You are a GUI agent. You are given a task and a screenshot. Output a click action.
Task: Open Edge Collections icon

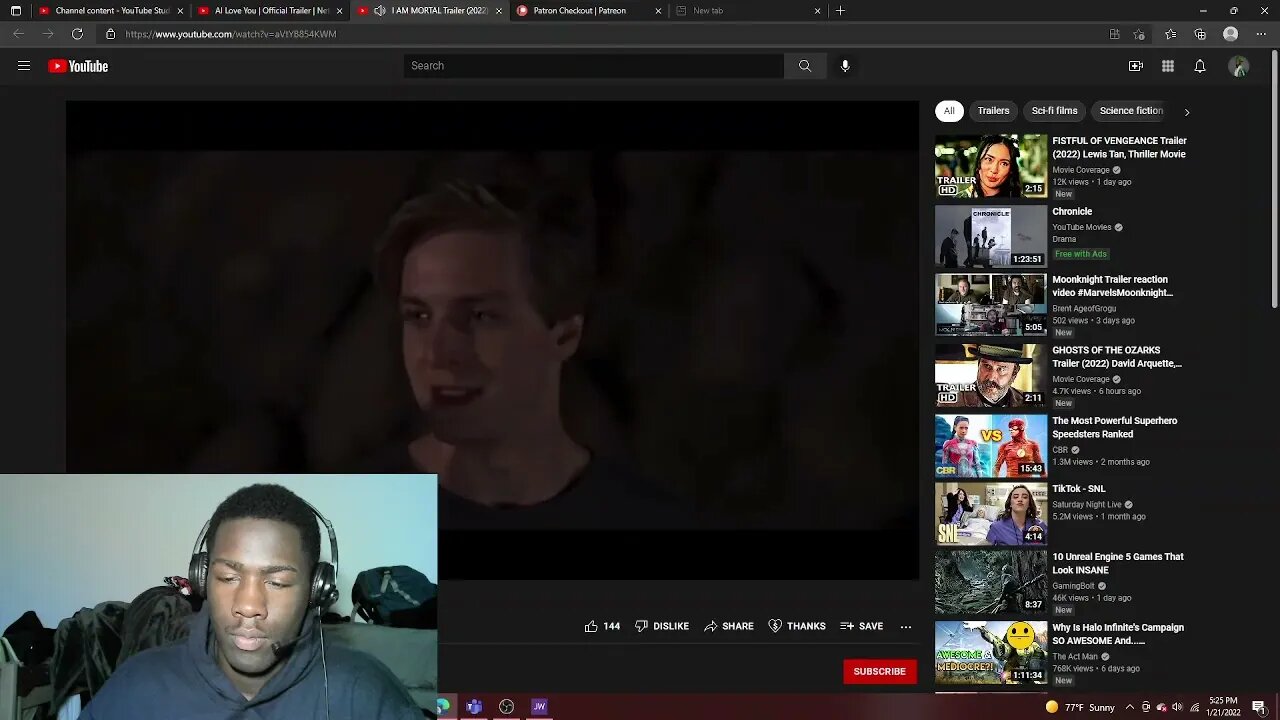(x=1200, y=34)
